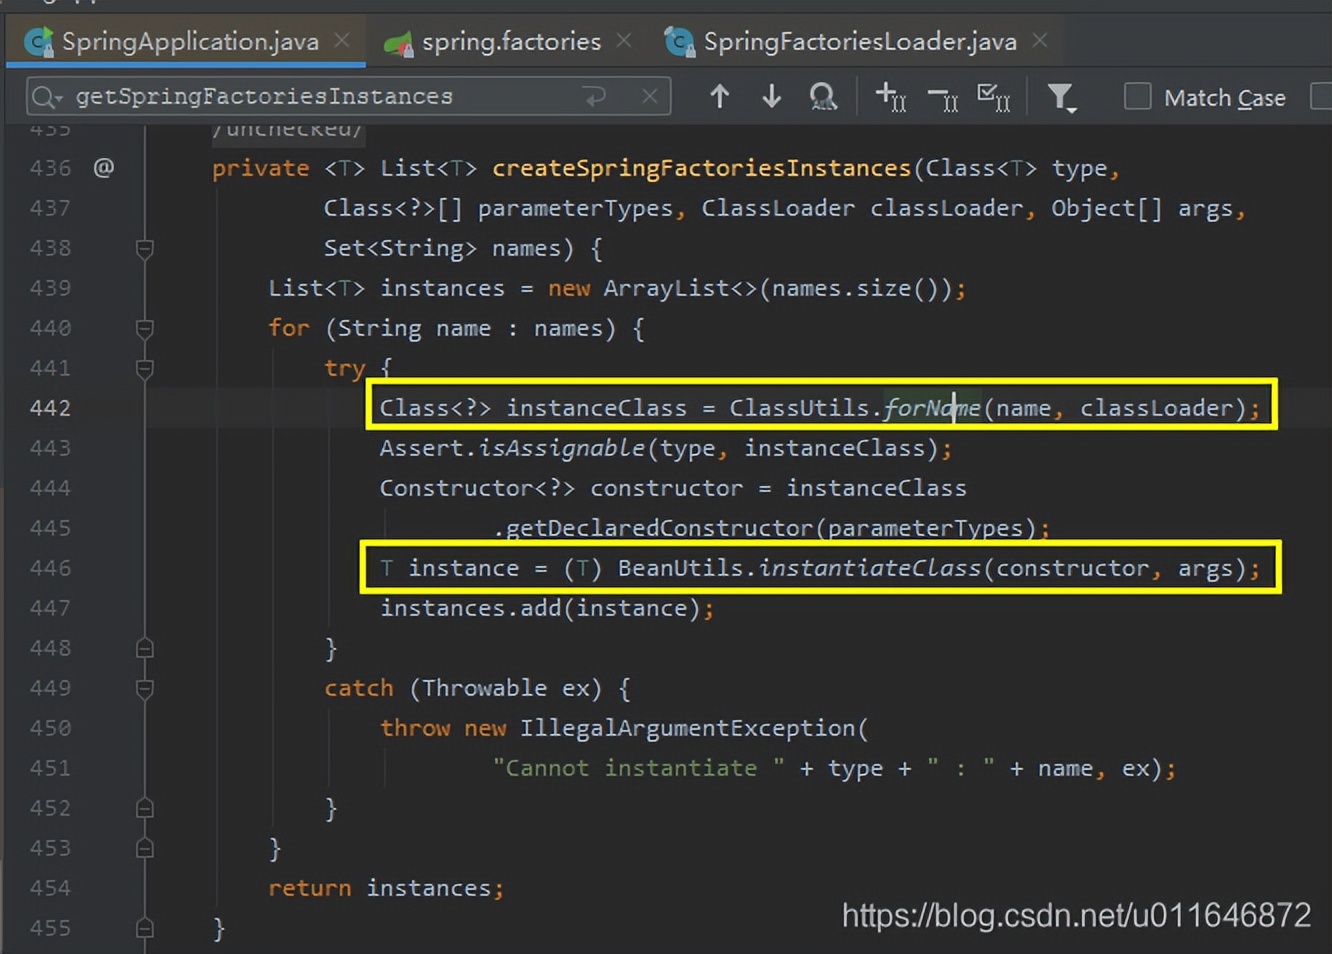The image size is (1332, 954).
Task: Close the spring.factories tab
Action: pyautogui.click(x=624, y=40)
